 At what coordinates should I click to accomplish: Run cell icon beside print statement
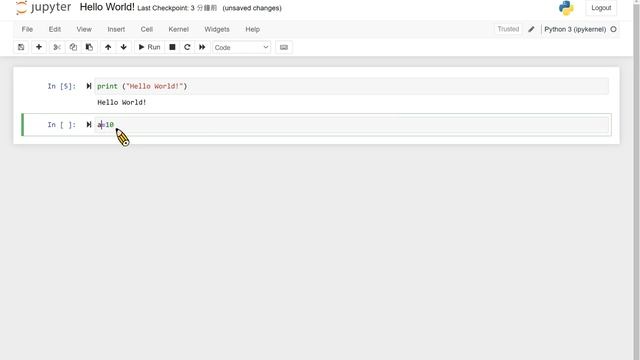click(89, 86)
